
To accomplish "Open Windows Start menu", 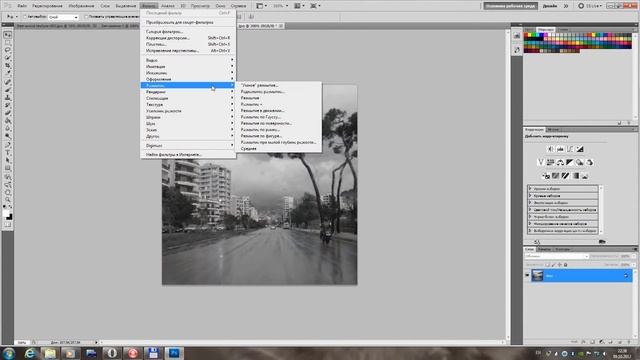I will click(x=9, y=353).
